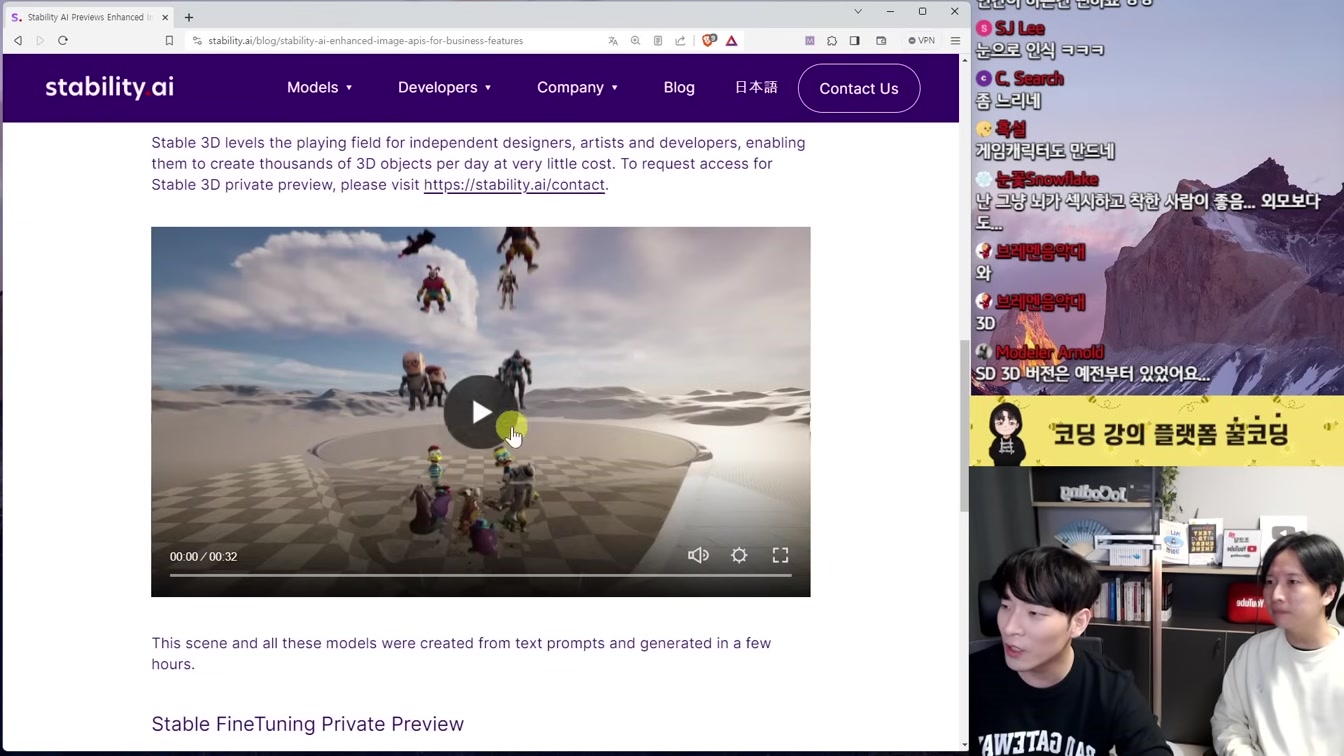Expand the Developers navigation menu

pyautogui.click(x=445, y=87)
